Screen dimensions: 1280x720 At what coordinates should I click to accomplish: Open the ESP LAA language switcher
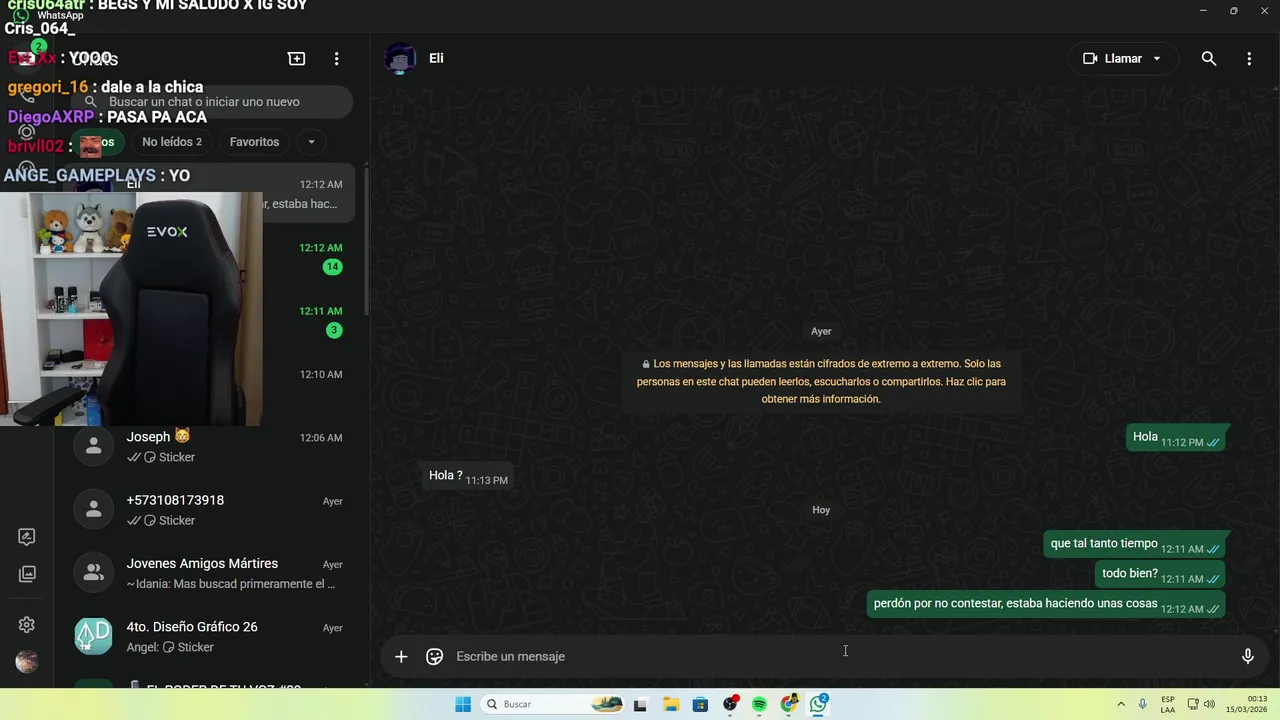point(1168,704)
